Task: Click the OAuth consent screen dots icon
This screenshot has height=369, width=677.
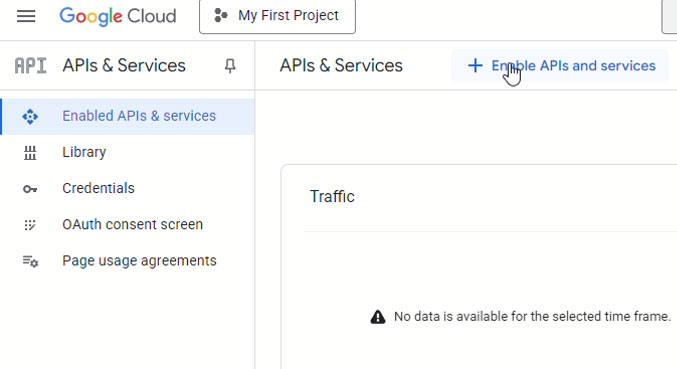Action: click(30, 225)
